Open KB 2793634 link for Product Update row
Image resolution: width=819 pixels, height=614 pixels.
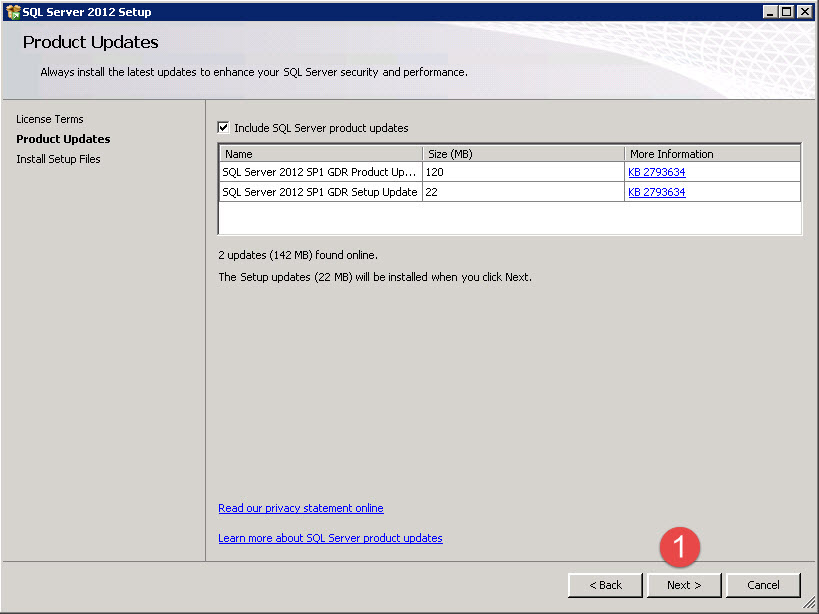657,172
